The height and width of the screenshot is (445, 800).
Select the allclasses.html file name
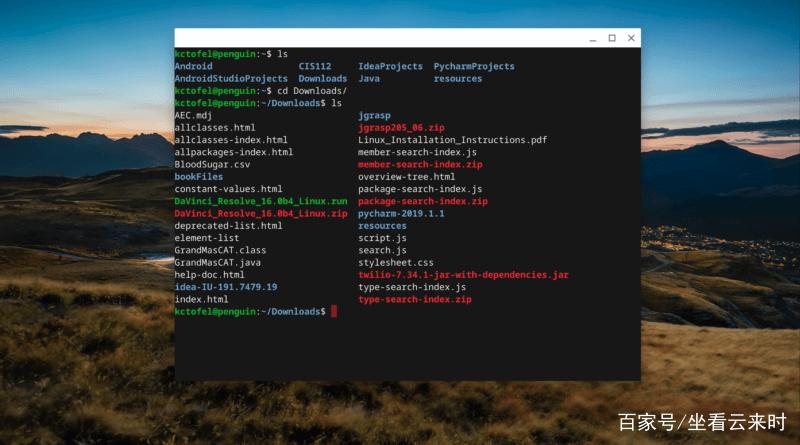click(x=215, y=128)
